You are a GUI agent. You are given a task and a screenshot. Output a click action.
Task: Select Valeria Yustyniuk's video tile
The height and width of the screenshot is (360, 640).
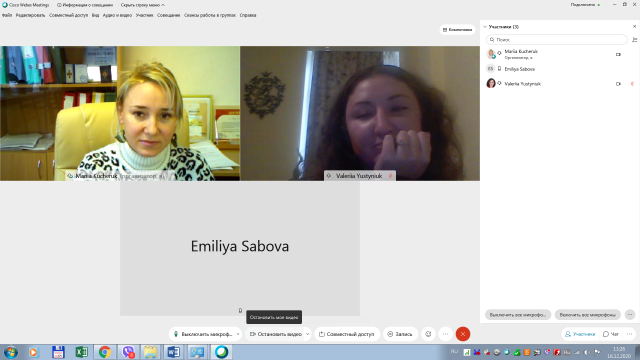click(360, 113)
